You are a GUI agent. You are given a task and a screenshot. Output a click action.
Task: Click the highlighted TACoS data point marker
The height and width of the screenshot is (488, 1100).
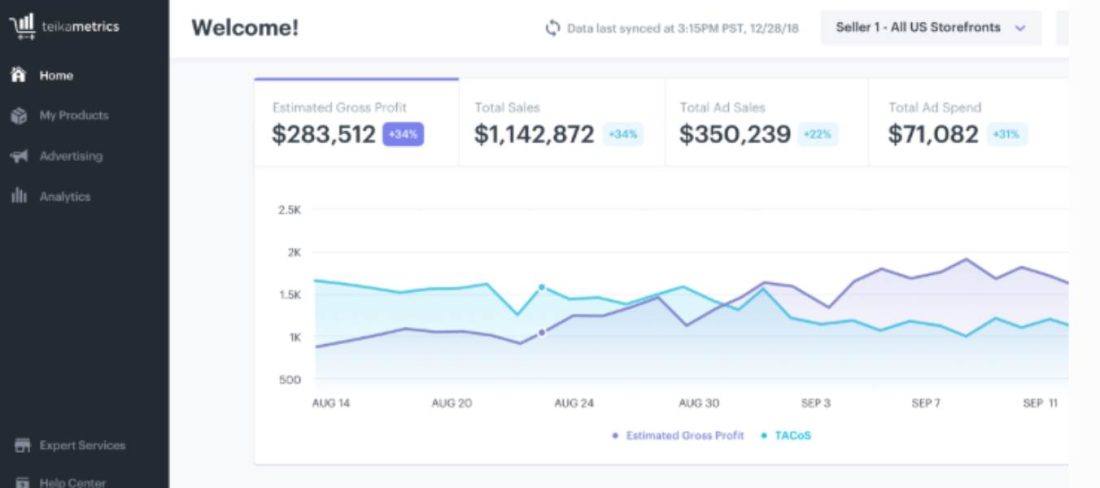coord(542,287)
